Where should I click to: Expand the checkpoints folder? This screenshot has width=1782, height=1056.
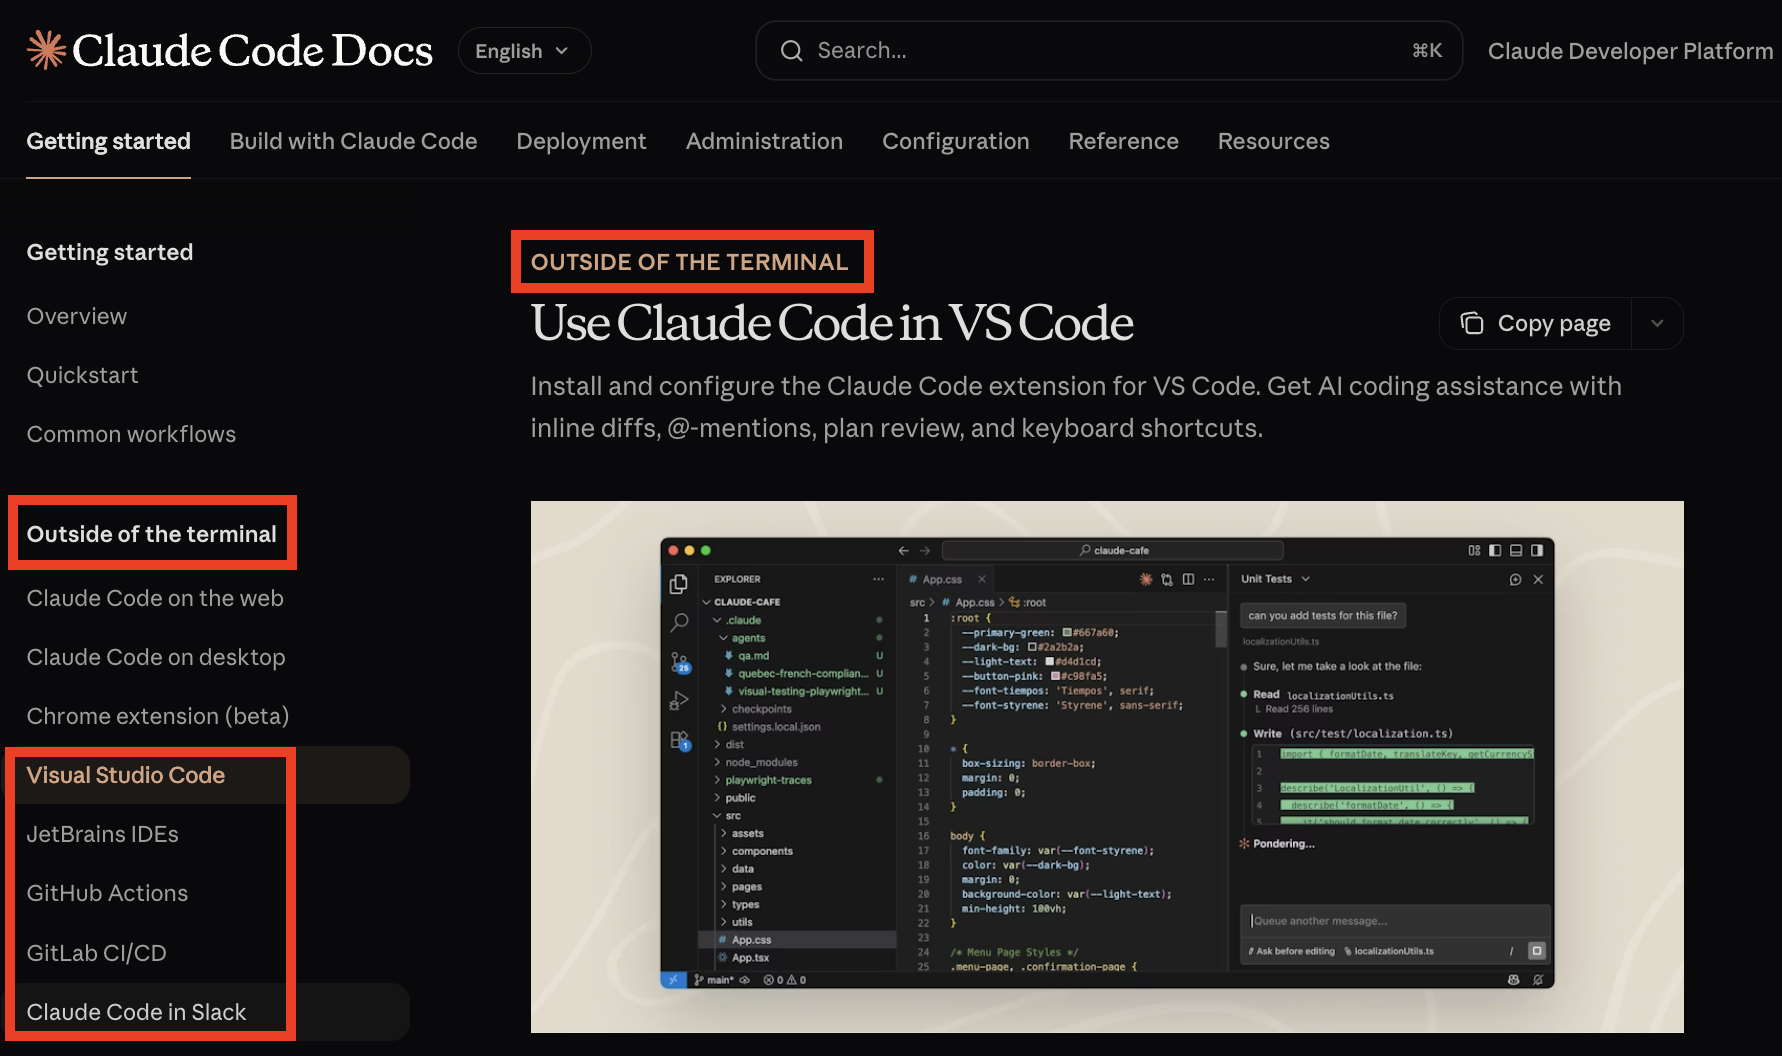[x=755, y=709]
